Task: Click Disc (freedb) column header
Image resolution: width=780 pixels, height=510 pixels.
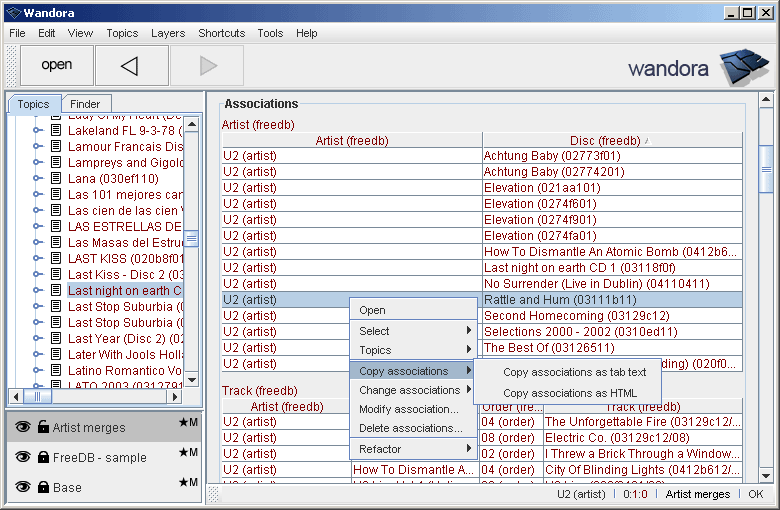Action: pos(612,141)
